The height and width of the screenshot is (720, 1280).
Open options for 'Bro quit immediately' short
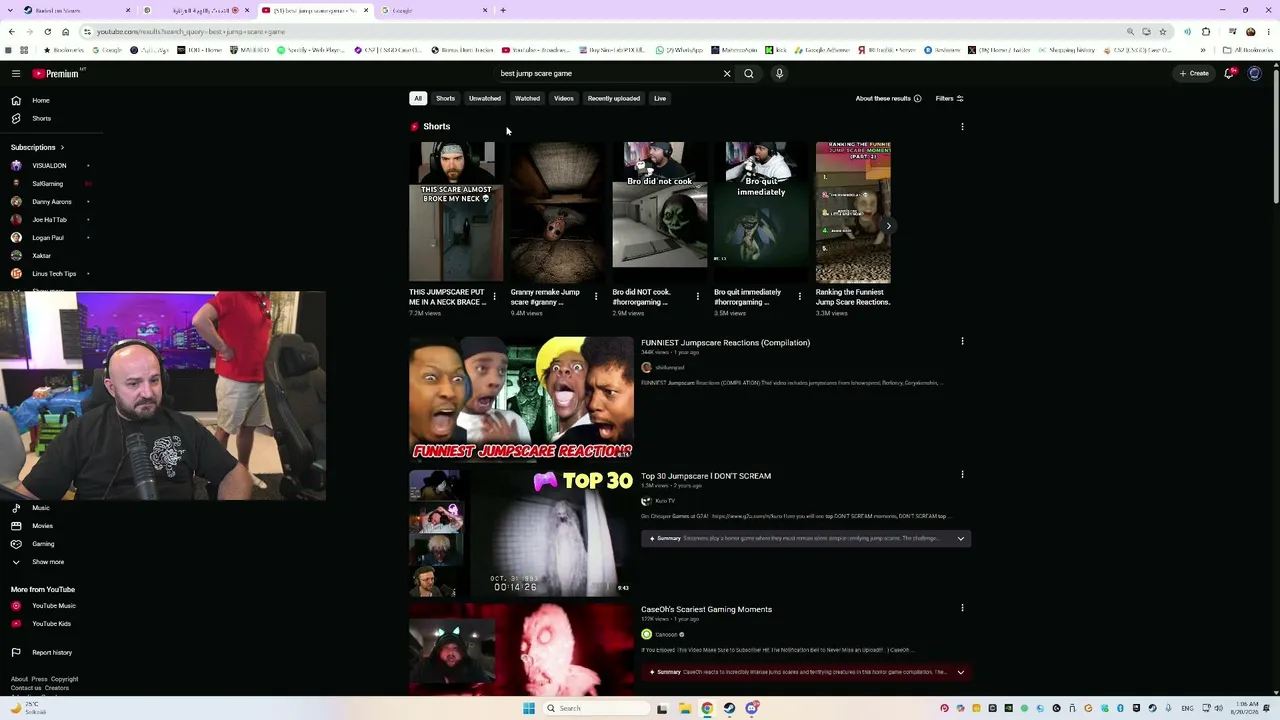click(799, 297)
